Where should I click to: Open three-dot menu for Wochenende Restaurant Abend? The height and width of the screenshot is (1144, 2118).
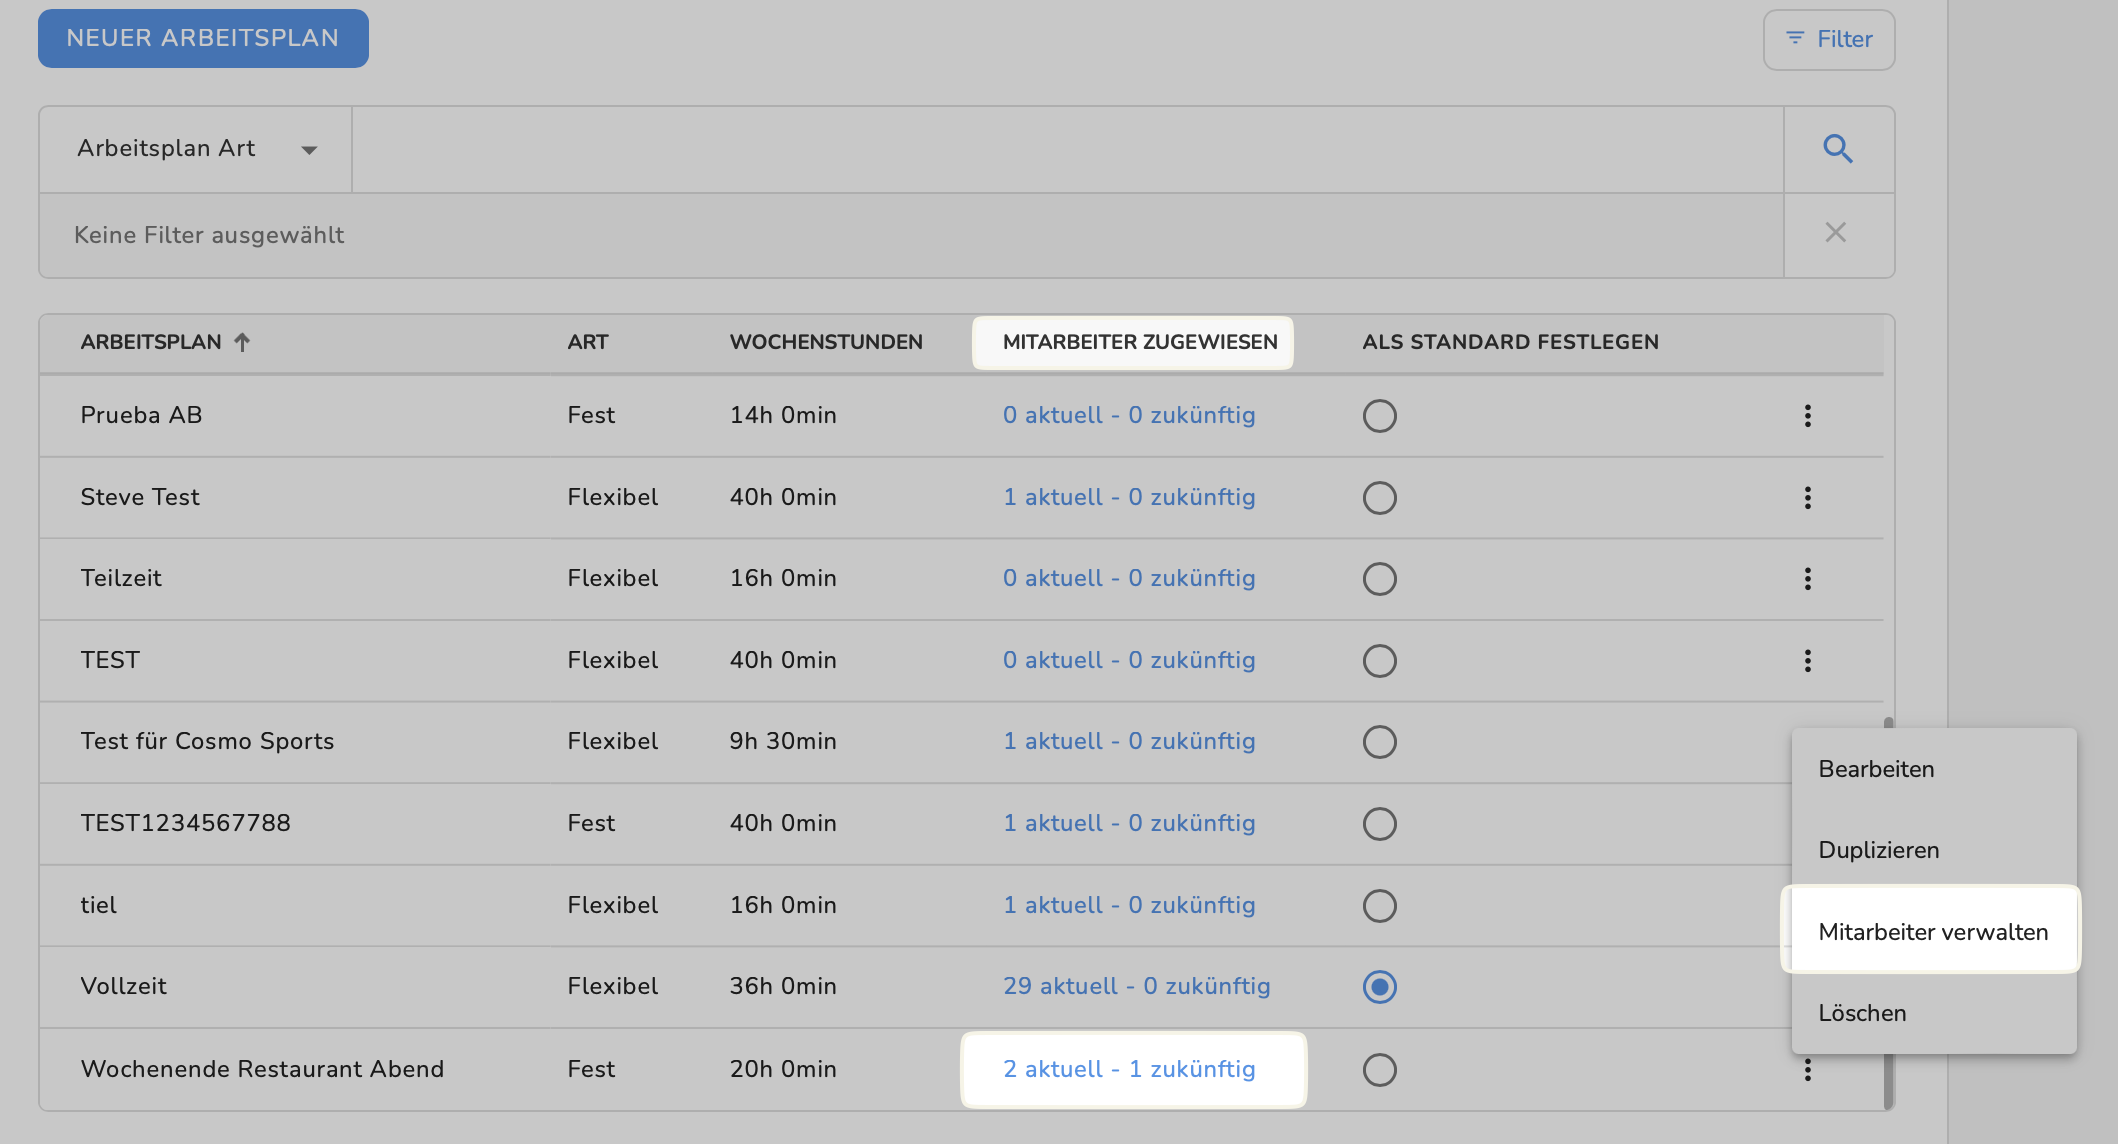coord(1807,1071)
